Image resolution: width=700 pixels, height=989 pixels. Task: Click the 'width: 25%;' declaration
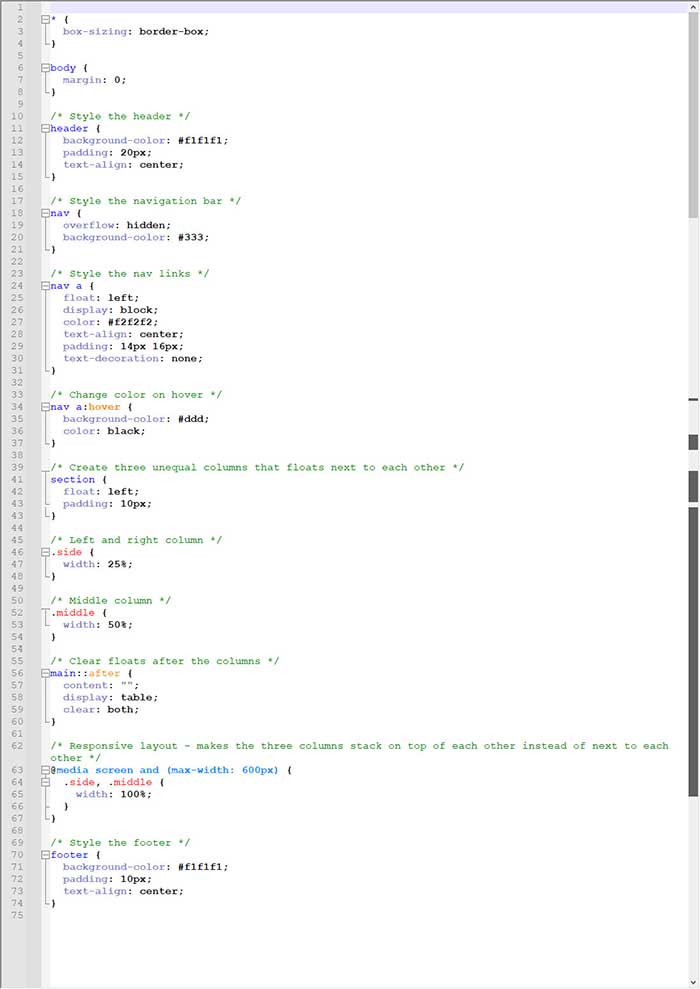pyautogui.click(x=98, y=565)
